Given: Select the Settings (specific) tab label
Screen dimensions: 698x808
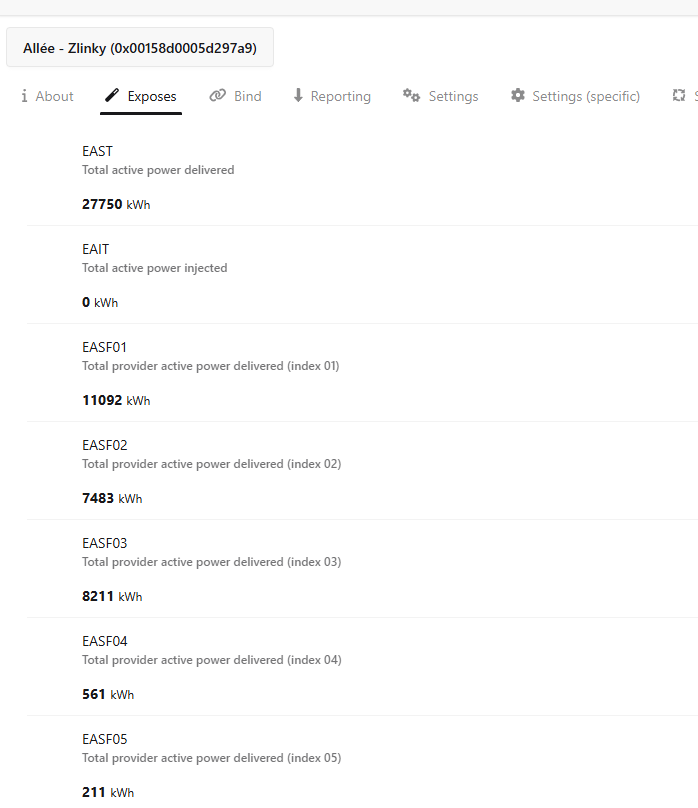Looking at the screenshot, I should tap(586, 97).
